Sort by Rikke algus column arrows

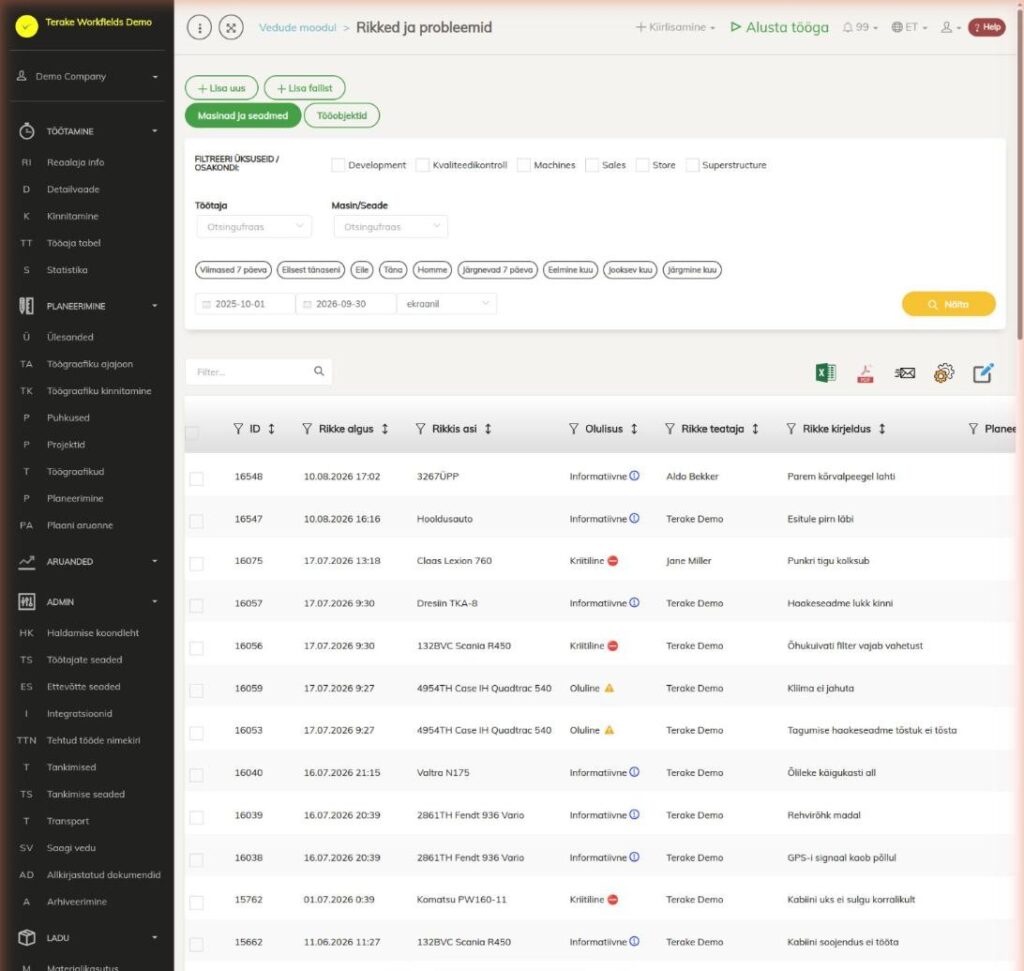coord(385,428)
